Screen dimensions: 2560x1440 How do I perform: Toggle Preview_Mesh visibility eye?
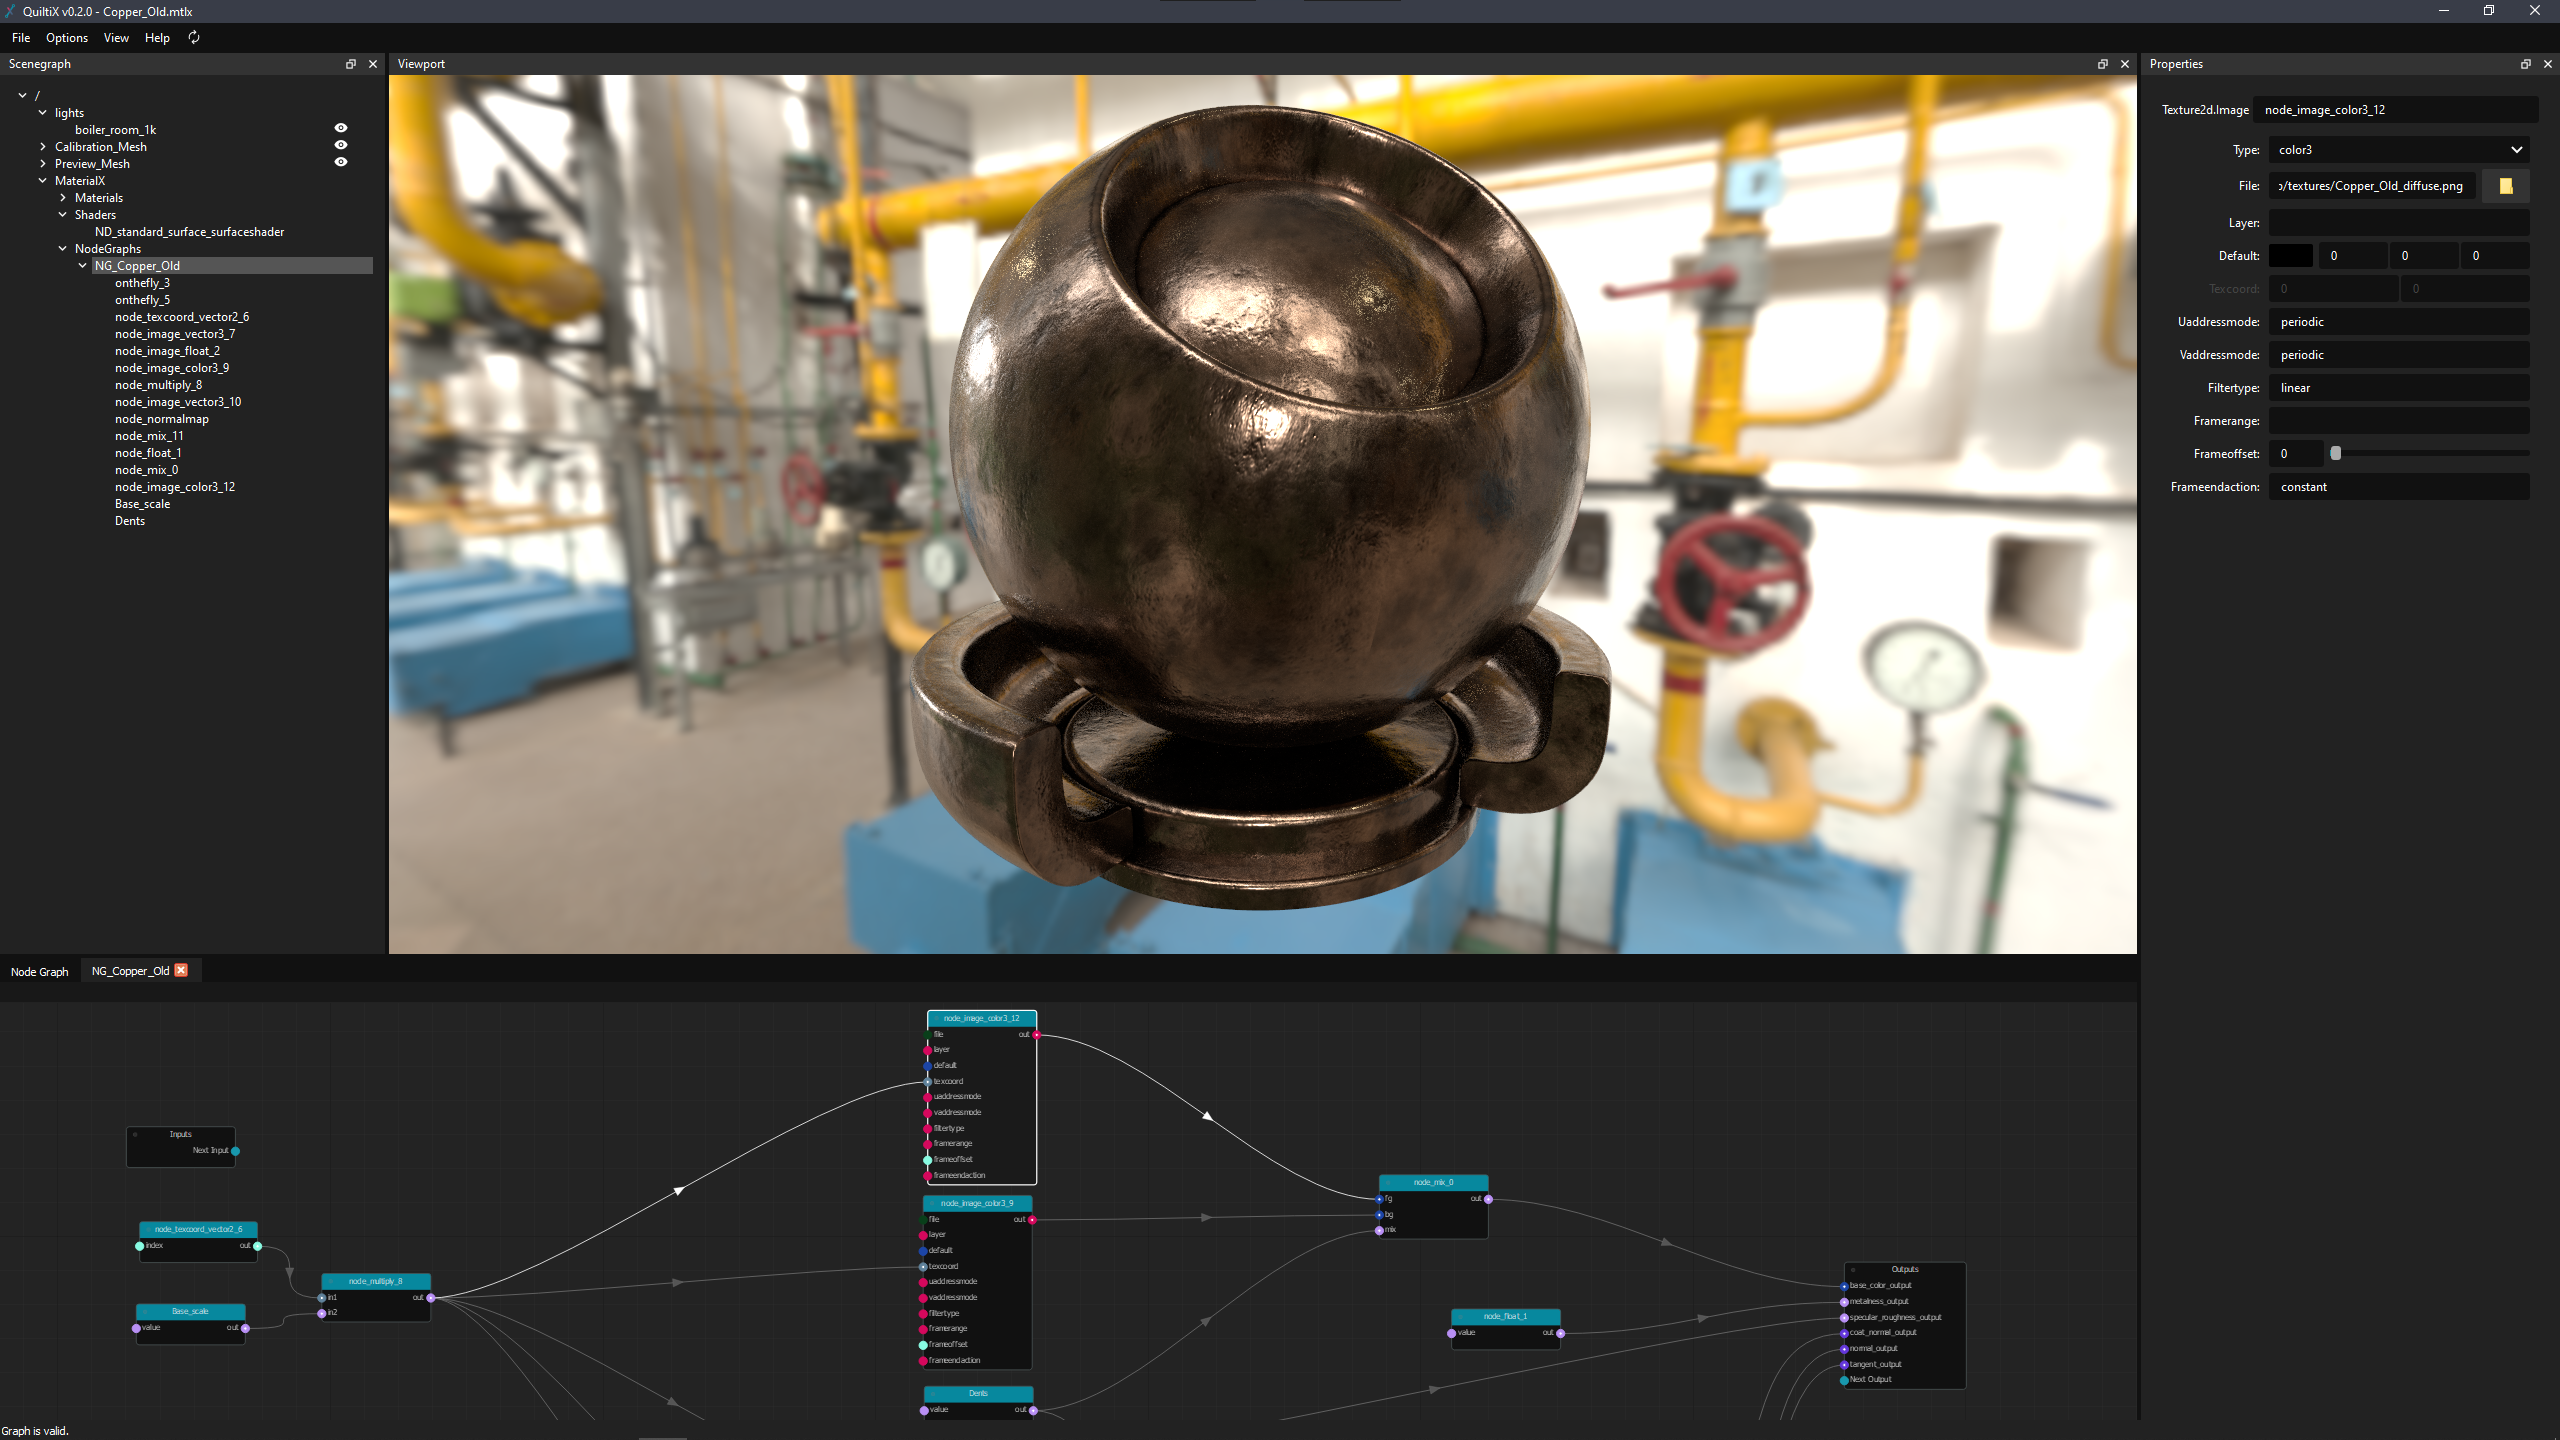pyautogui.click(x=341, y=162)
